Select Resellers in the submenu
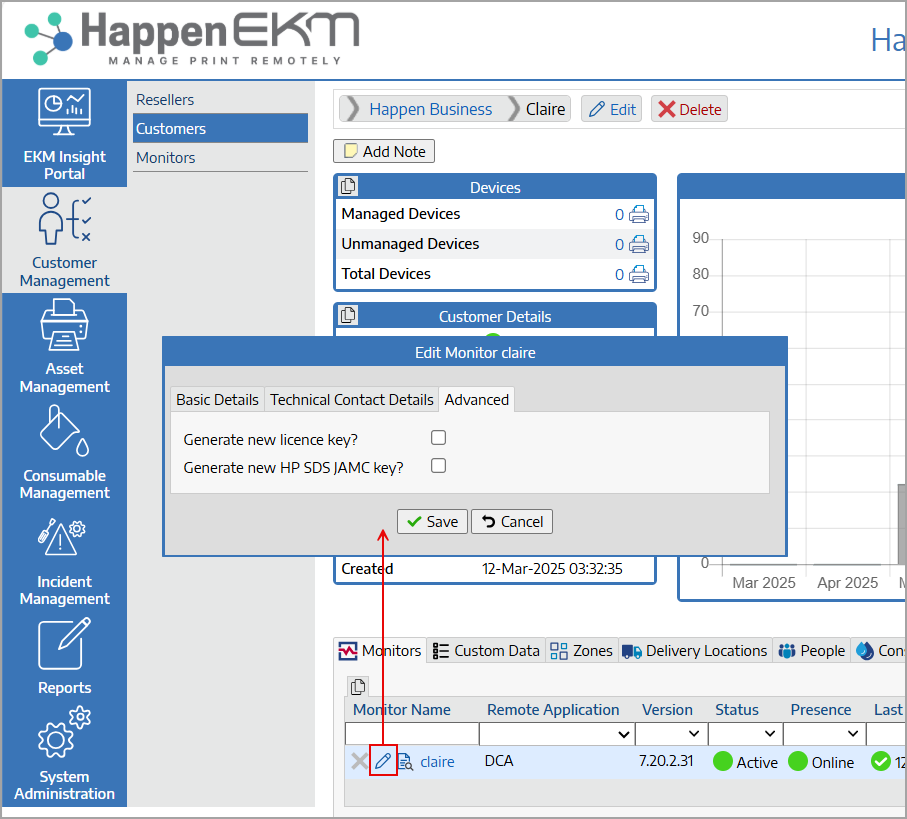Viewport: 907px width, 819px height. tap(220, 99)
